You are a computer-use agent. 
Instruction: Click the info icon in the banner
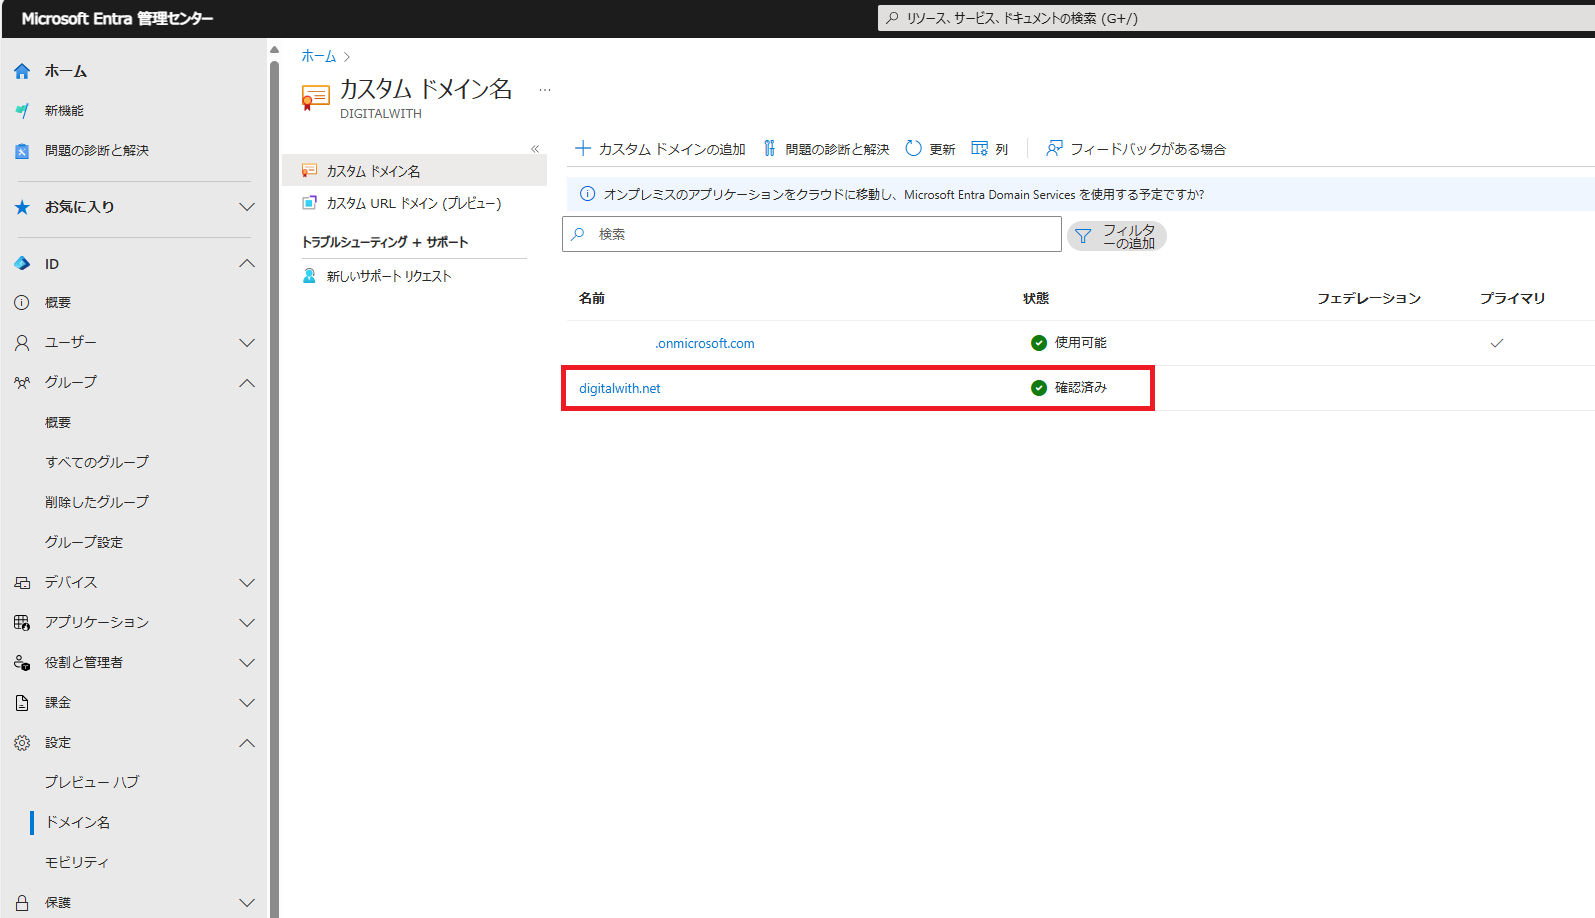[588, 194]
